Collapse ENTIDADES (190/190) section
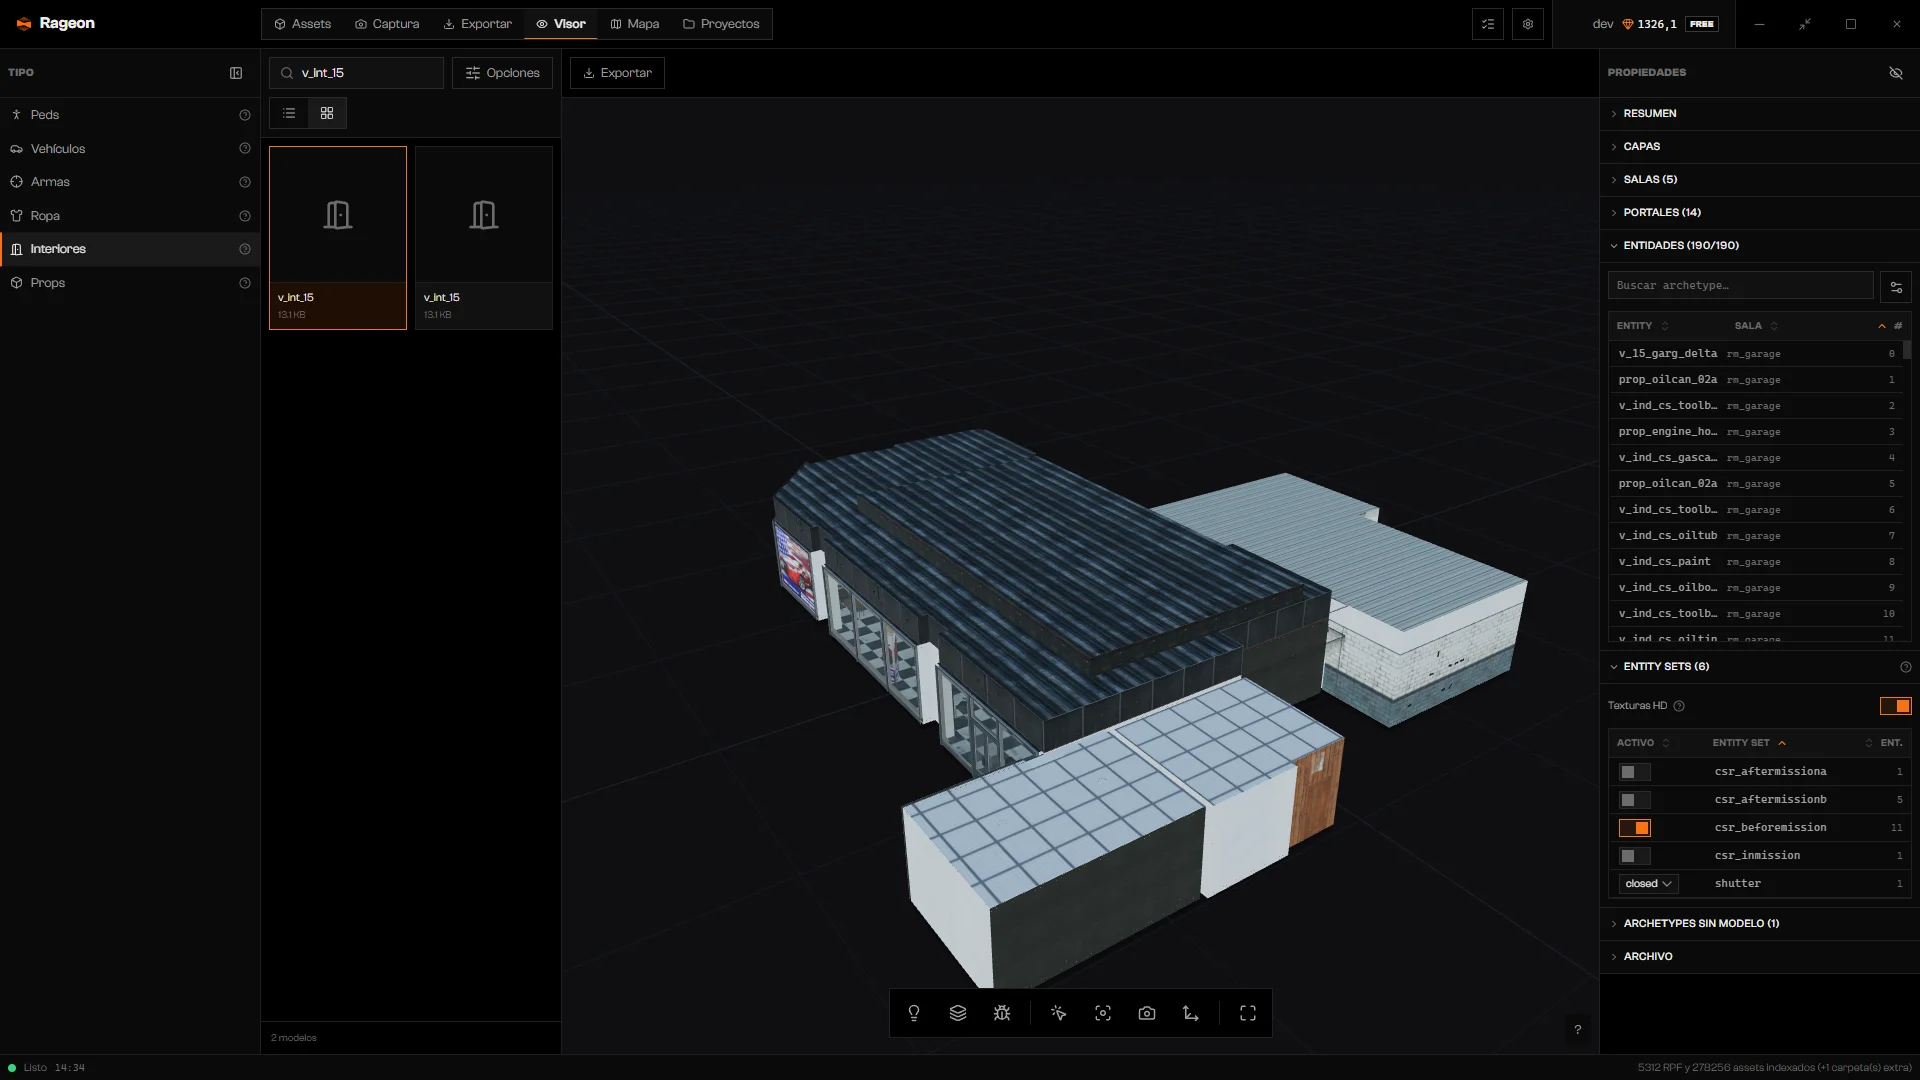Image resolution: width=1920 pixels, height=1080 pixels. 1759,246
